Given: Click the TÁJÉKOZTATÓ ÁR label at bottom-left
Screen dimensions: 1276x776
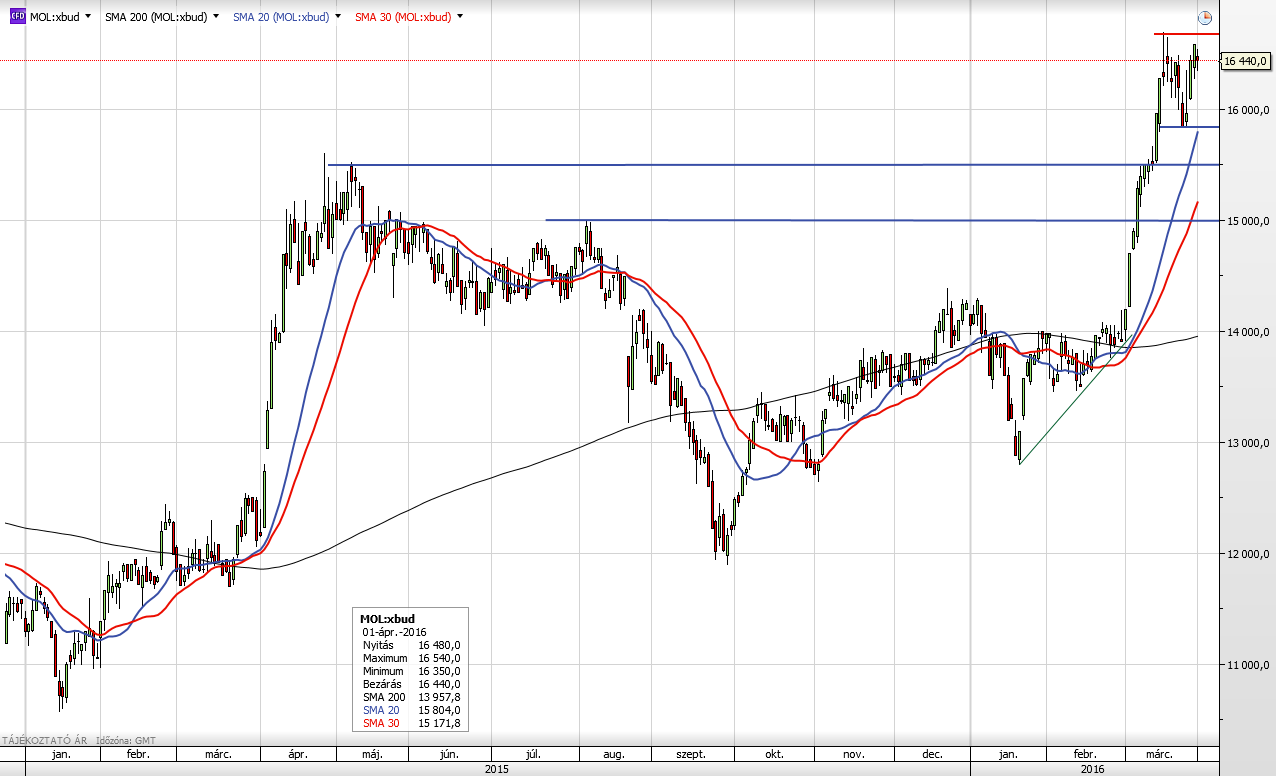Looking at the screenshot, I should click(x=45, y=741).
